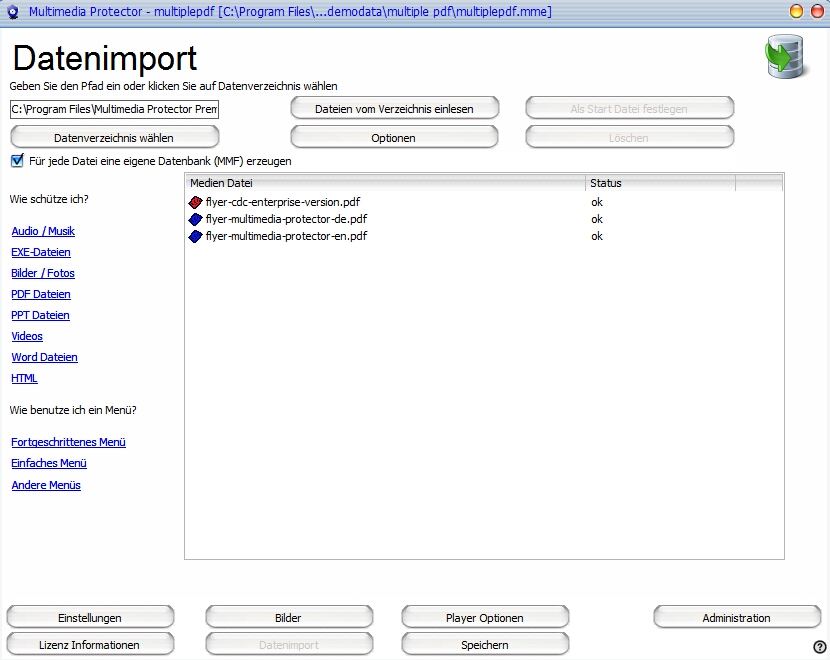
Task: Click the Multimedia Protector title bar icon
Action: pos(13,12)
